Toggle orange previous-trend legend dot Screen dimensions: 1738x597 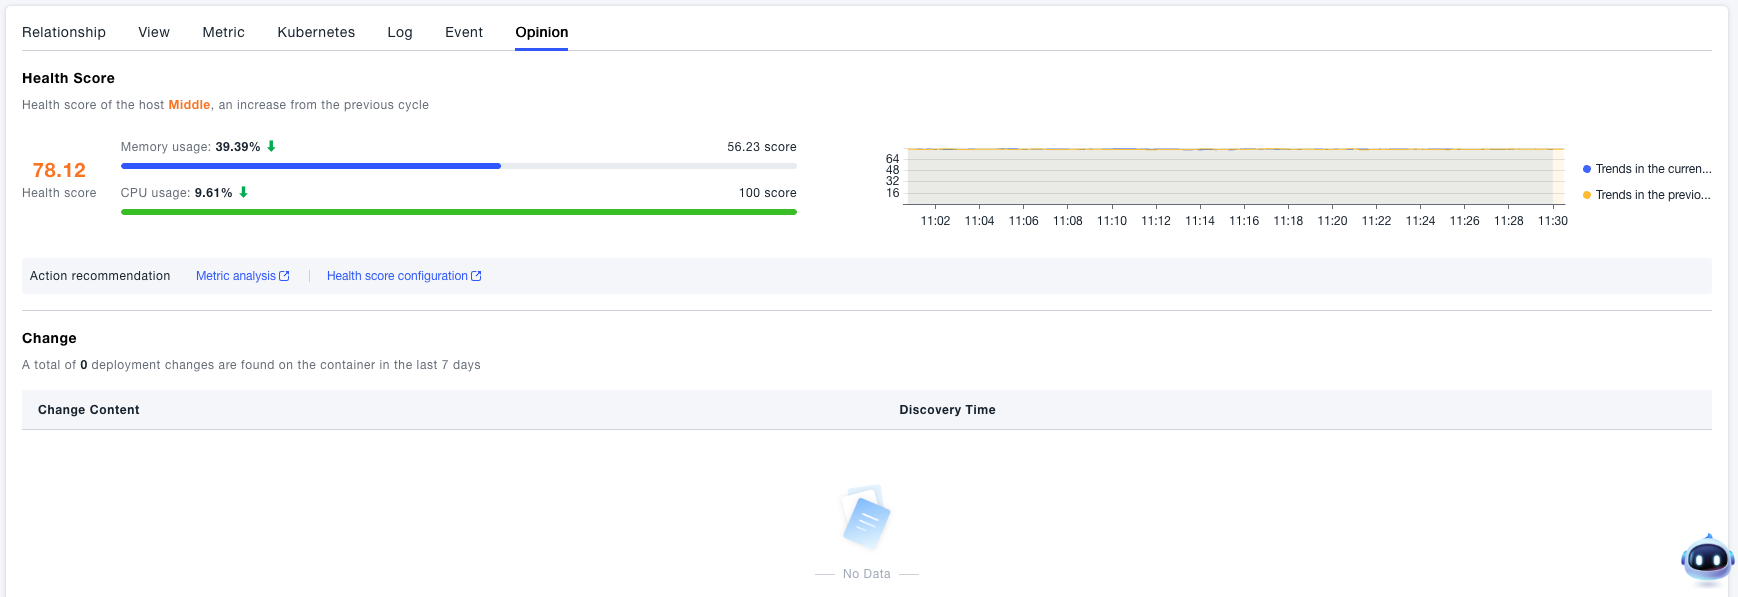click(1587, 195)
